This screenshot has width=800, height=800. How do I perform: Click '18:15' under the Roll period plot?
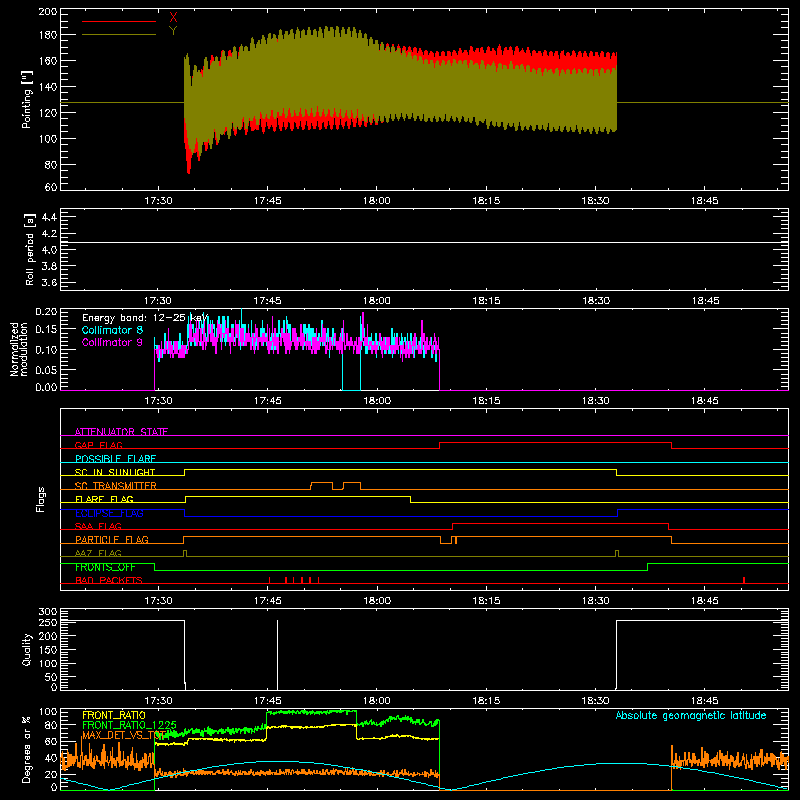point(486,301)
